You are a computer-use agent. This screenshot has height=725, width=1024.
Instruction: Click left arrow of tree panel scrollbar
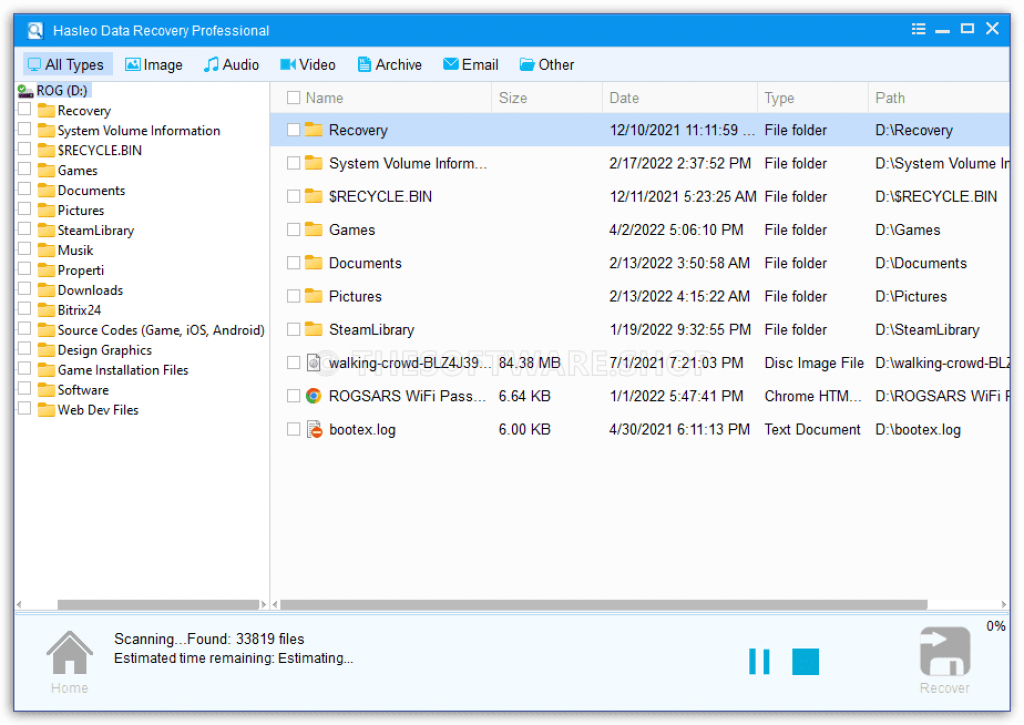[20, 604]
